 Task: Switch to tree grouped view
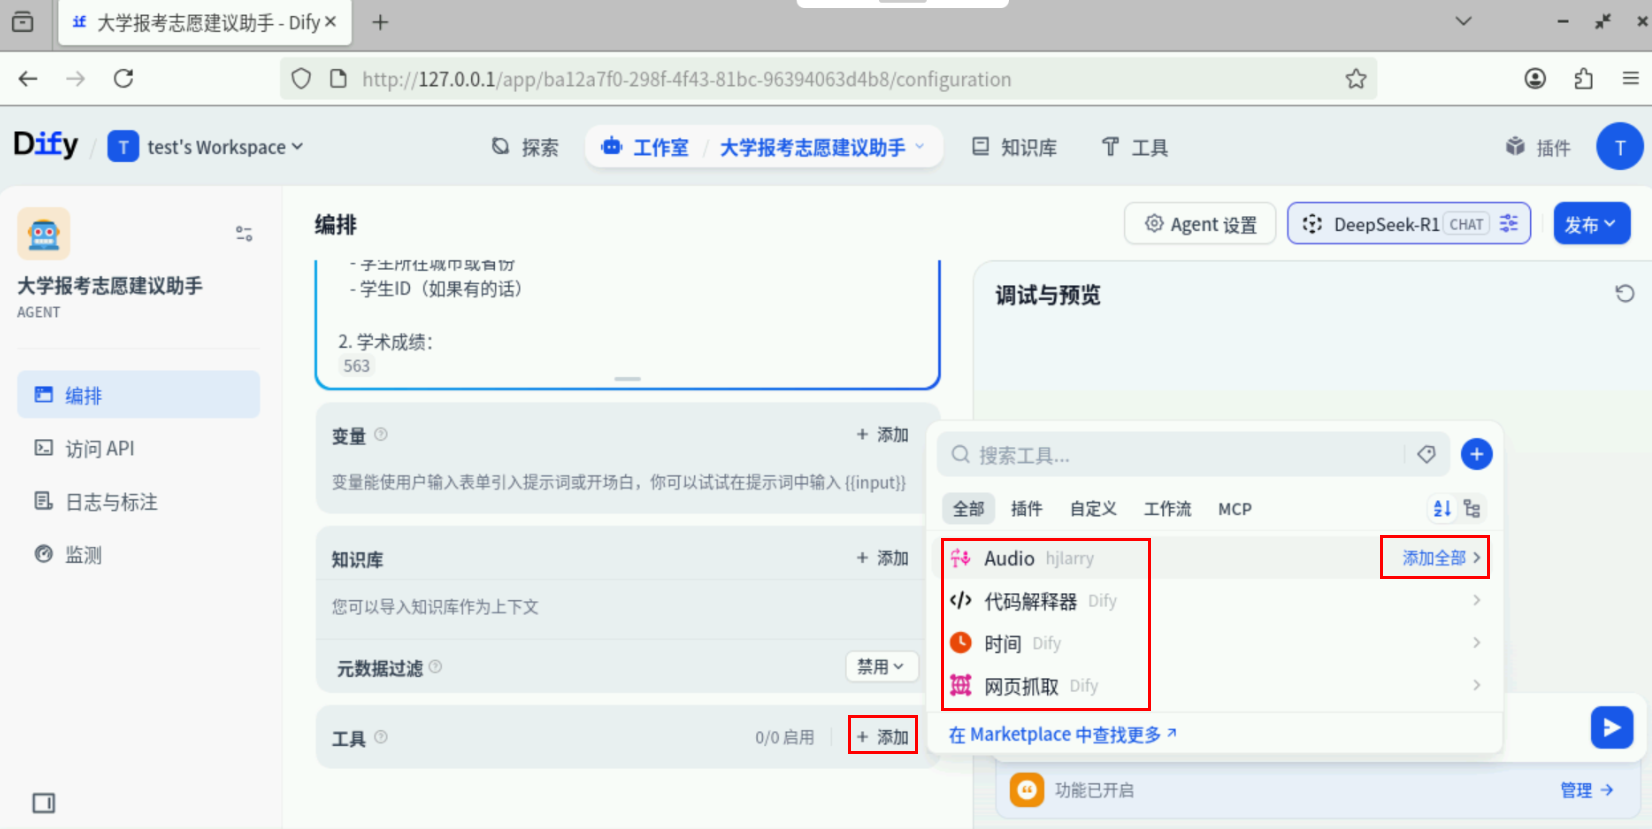coord(1472,508)
